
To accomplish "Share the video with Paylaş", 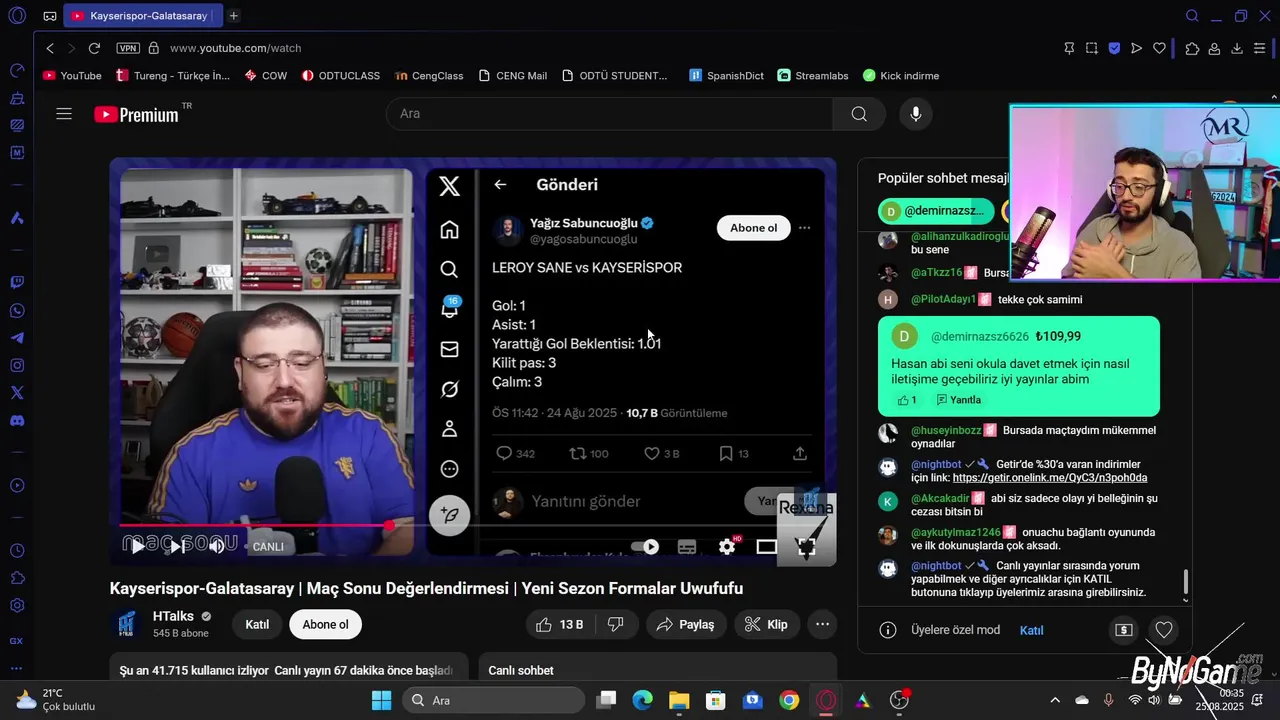I will point(686,625).
